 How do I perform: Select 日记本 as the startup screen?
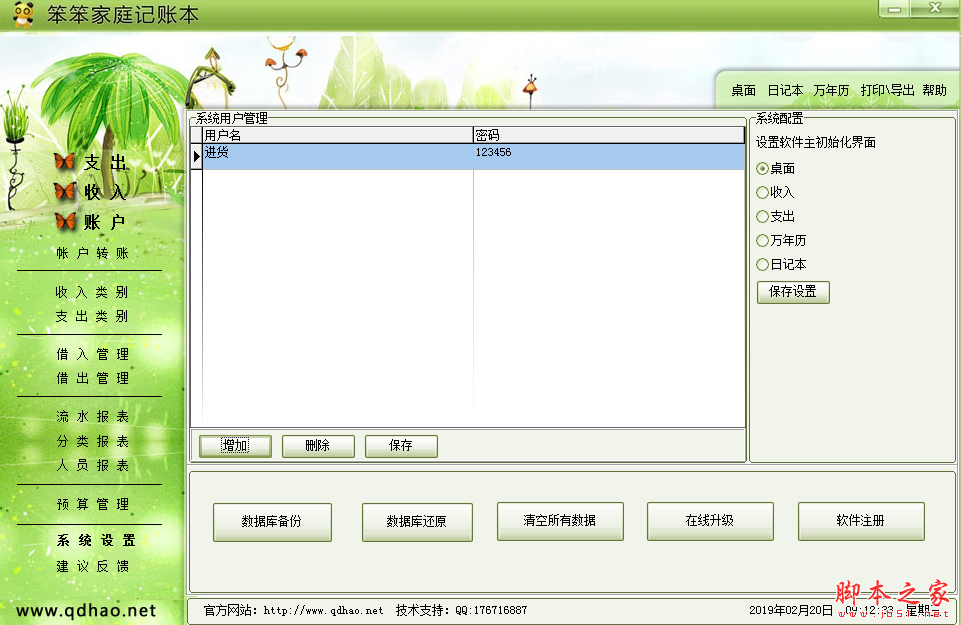point(760,264)
